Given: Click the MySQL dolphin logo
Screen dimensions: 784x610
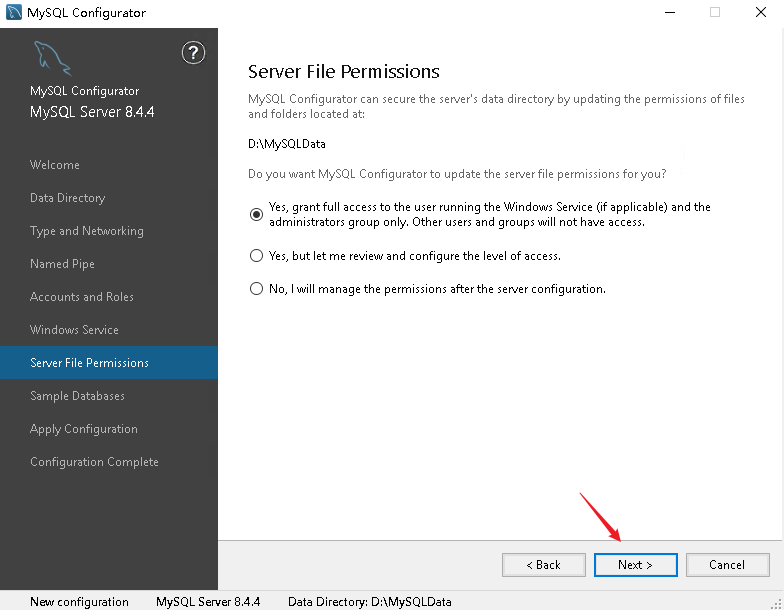Looking at the screenshot, I should point(51,58).
